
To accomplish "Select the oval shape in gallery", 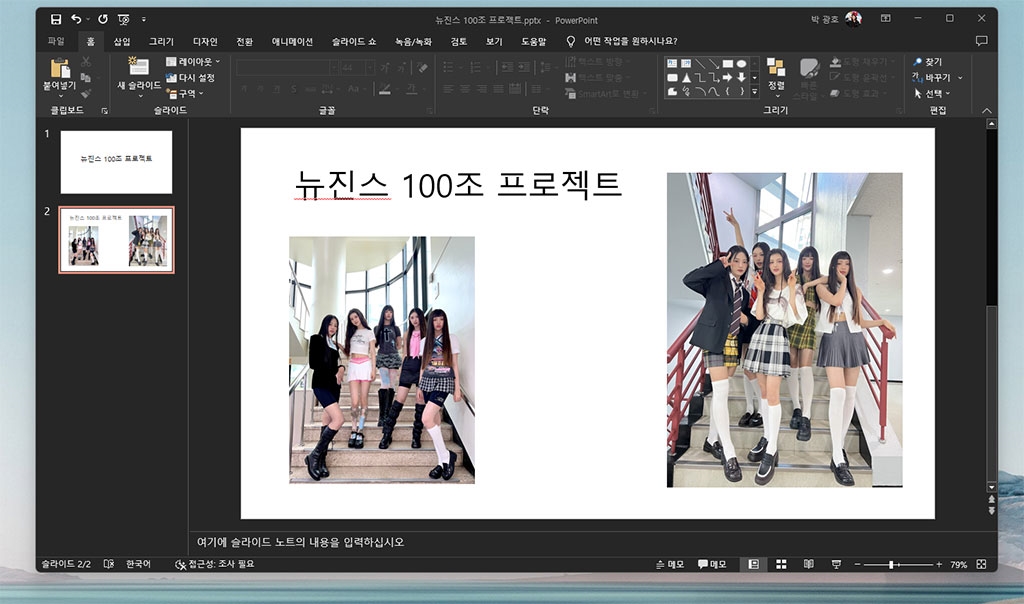I will pyautogui.click(x=741, y=63).
